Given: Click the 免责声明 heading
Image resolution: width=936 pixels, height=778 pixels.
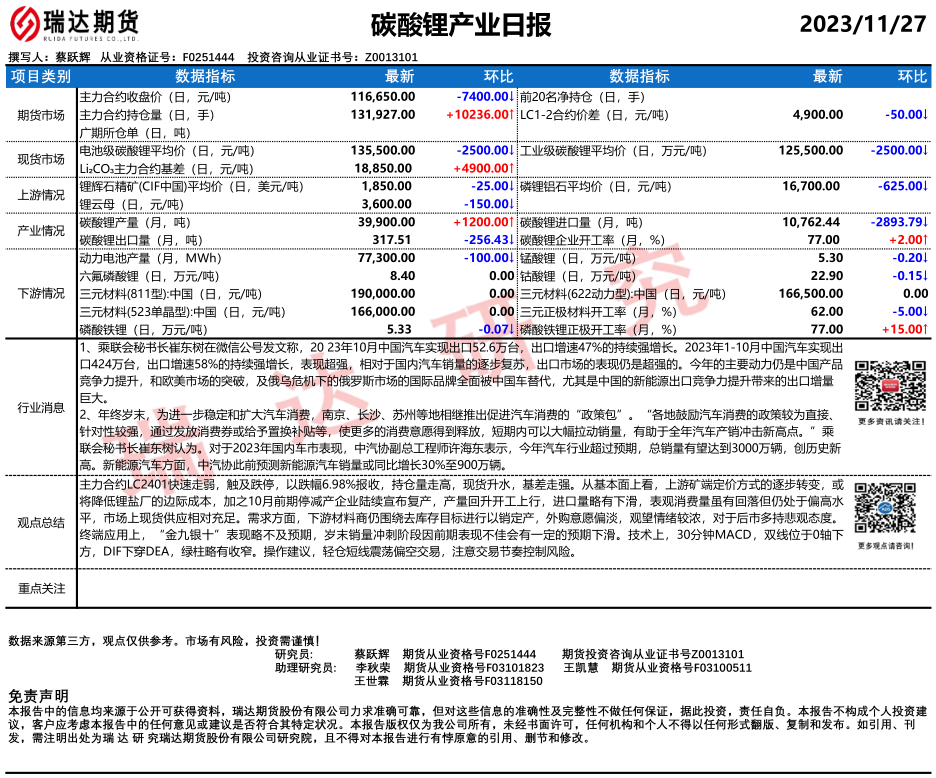Looking at the screenshot, I should click(39, 696).
